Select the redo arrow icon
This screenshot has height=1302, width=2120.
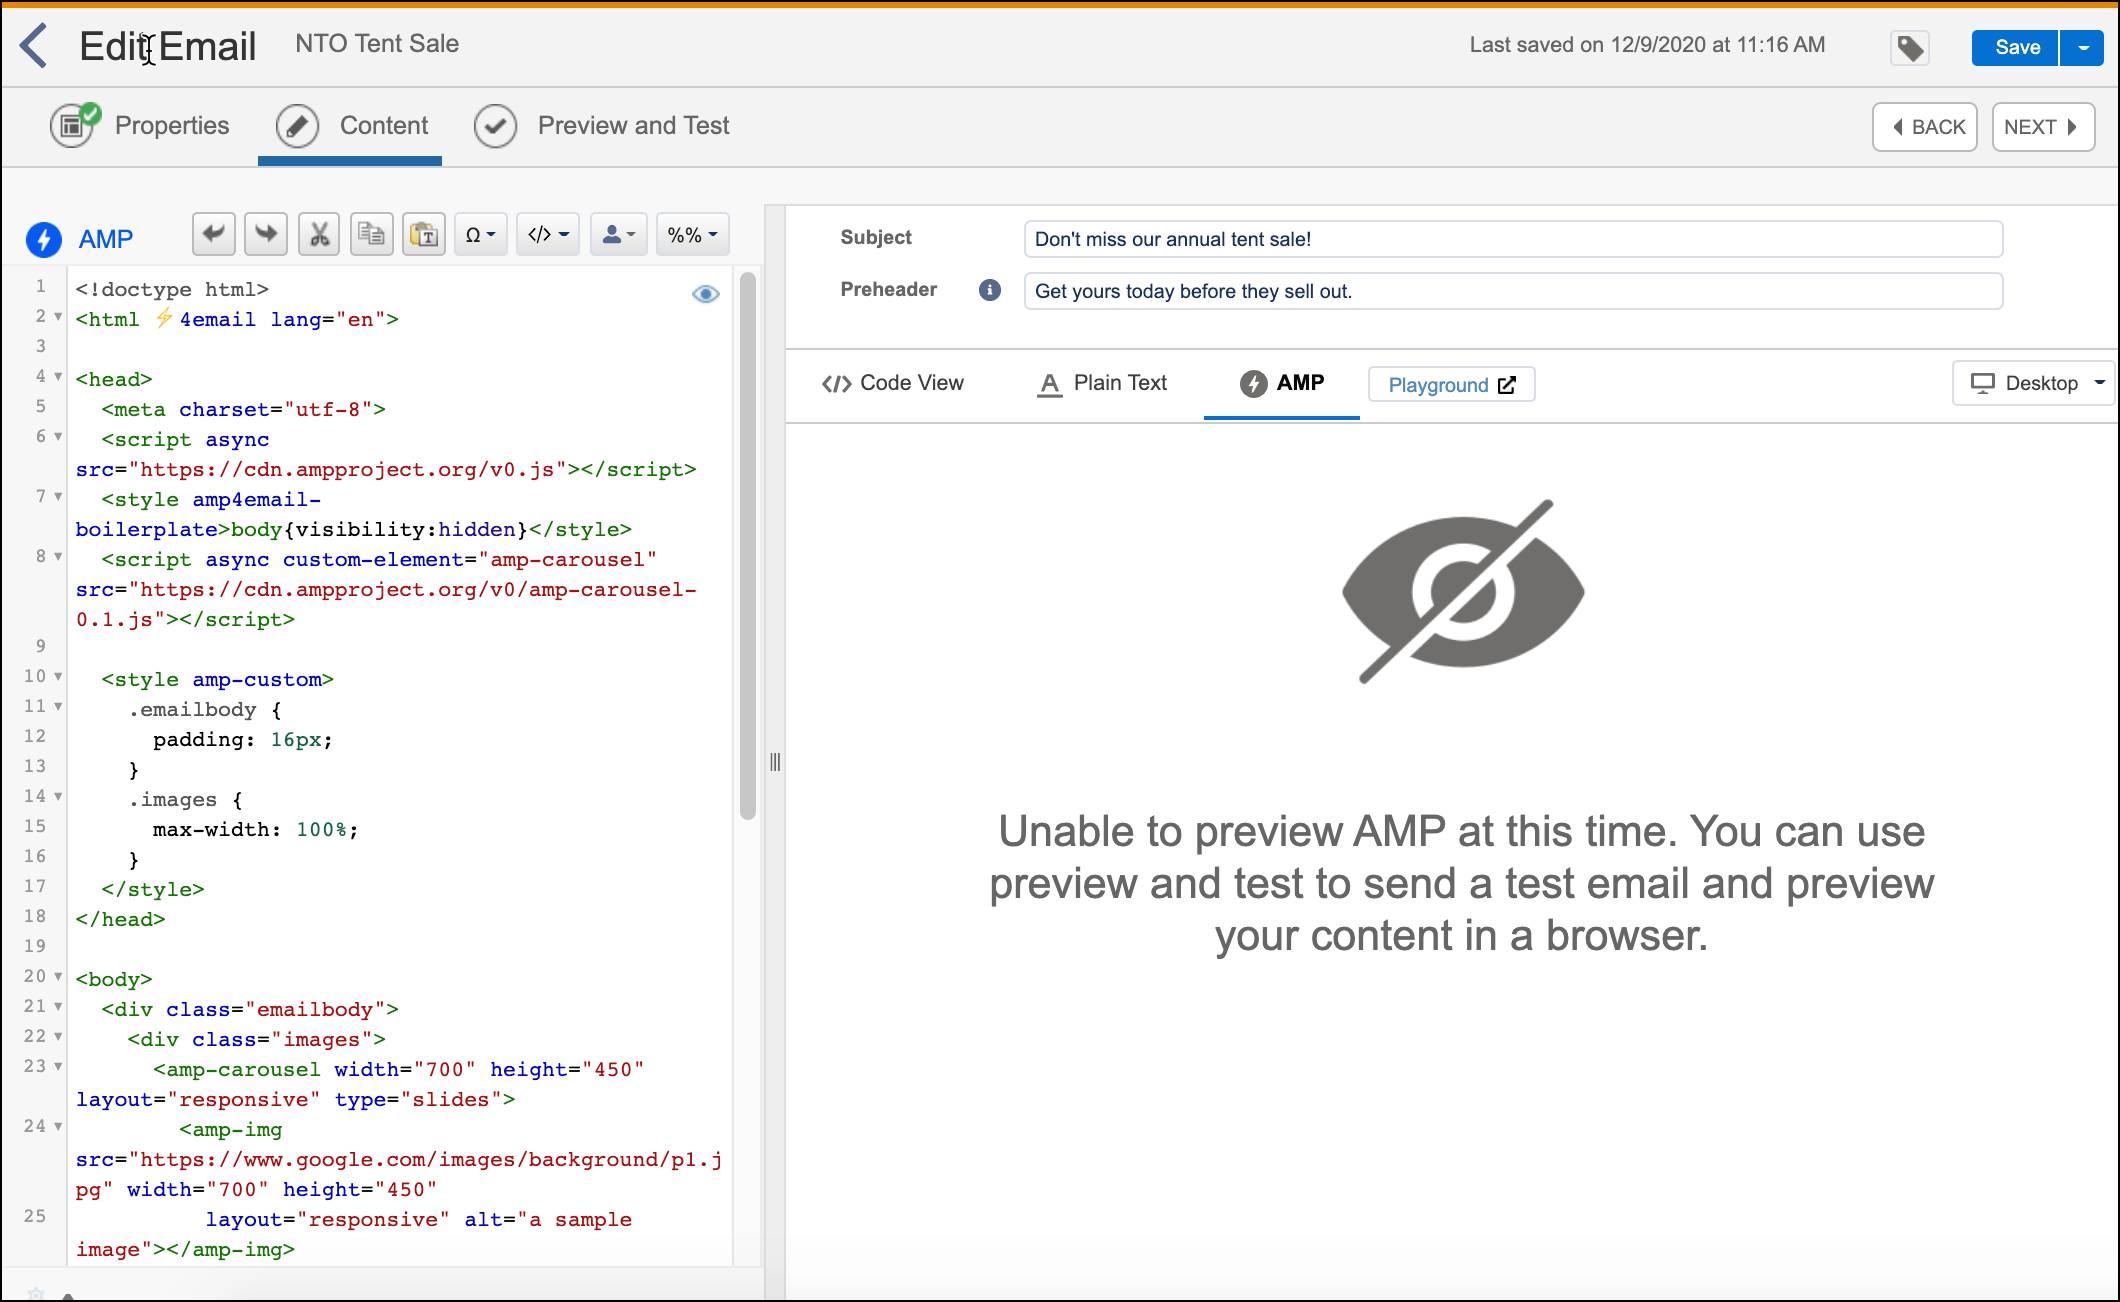pyautogui.click(x=265, y=235)
